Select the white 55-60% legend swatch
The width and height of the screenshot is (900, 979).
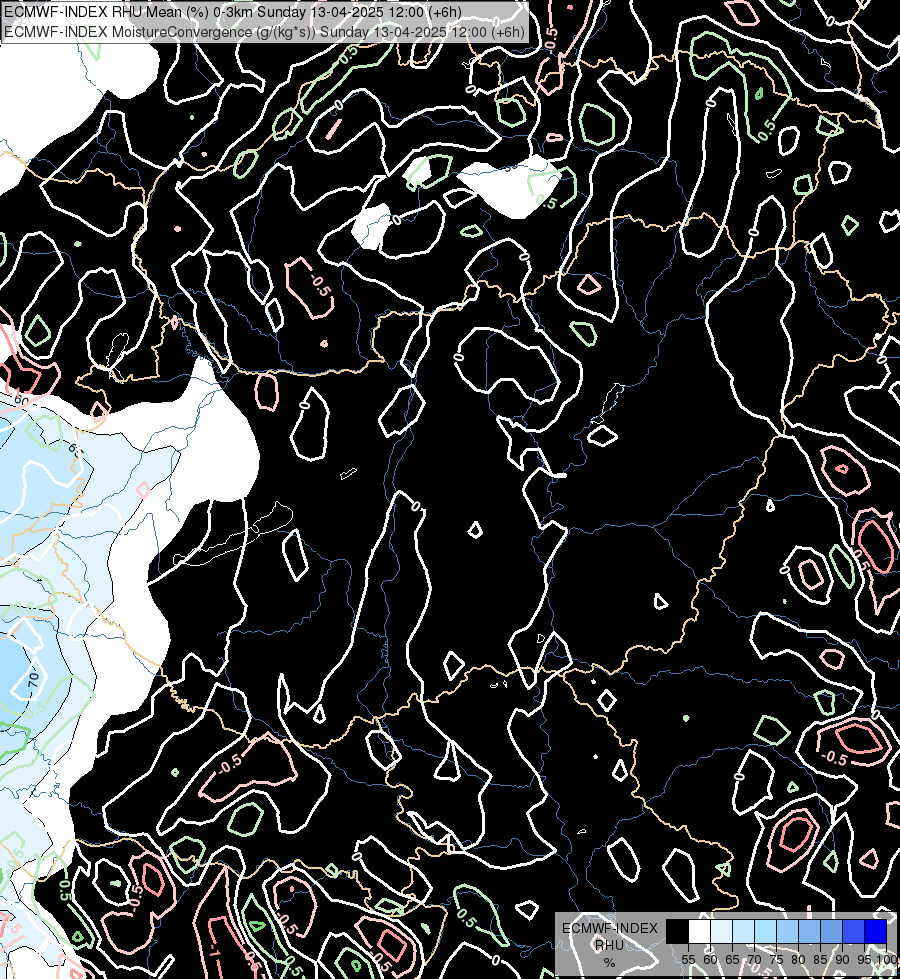(x=700, y=931)
